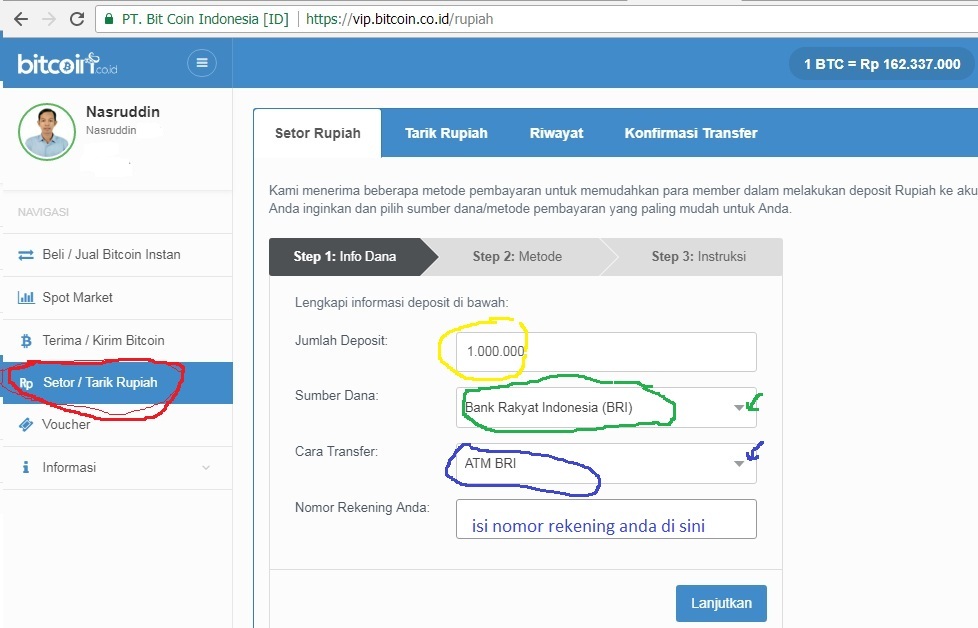Open the Riwayat tab
978x628 pixels.
coord(556,133)
